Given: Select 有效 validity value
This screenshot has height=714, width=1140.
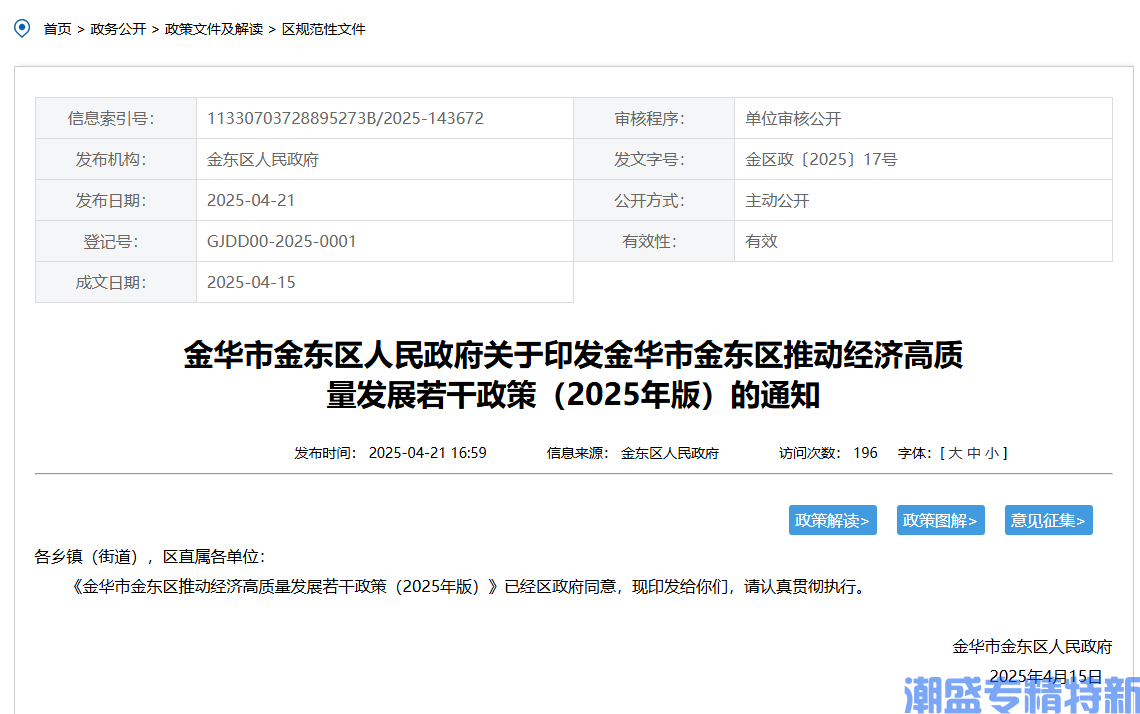Looking at the screenshot, I should pyautogui.click(x=761, y=241).
